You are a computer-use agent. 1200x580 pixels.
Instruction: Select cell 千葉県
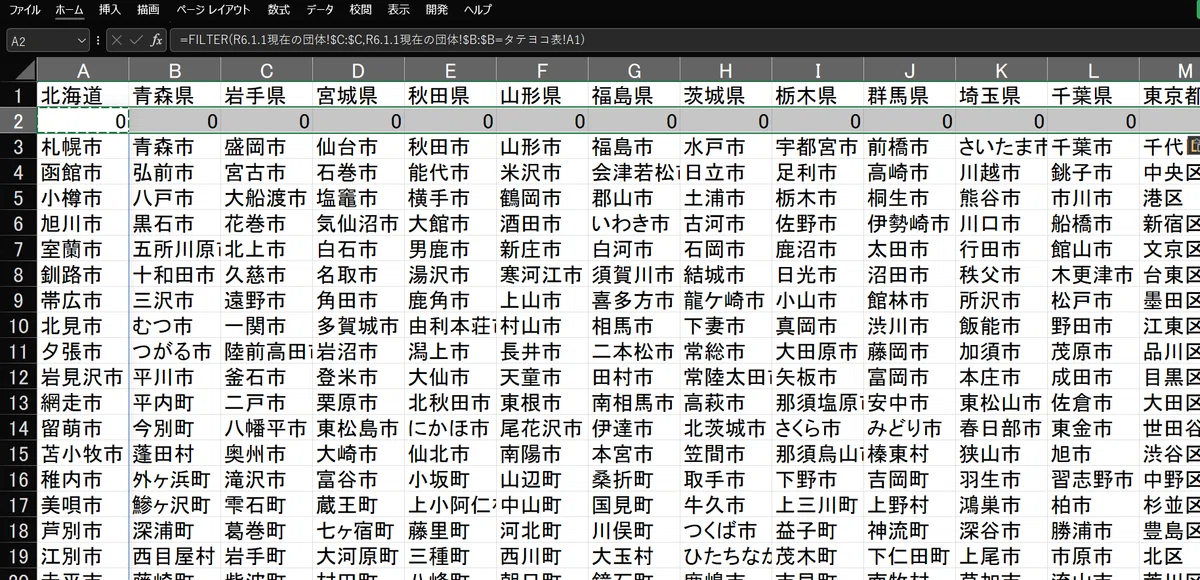coord(1094,95)
